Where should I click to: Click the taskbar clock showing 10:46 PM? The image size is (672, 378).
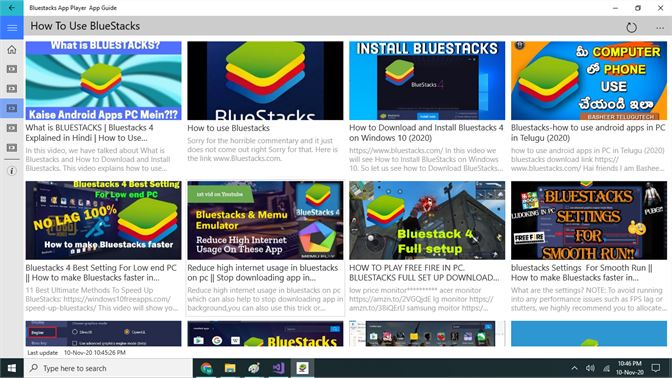[630, 368]
